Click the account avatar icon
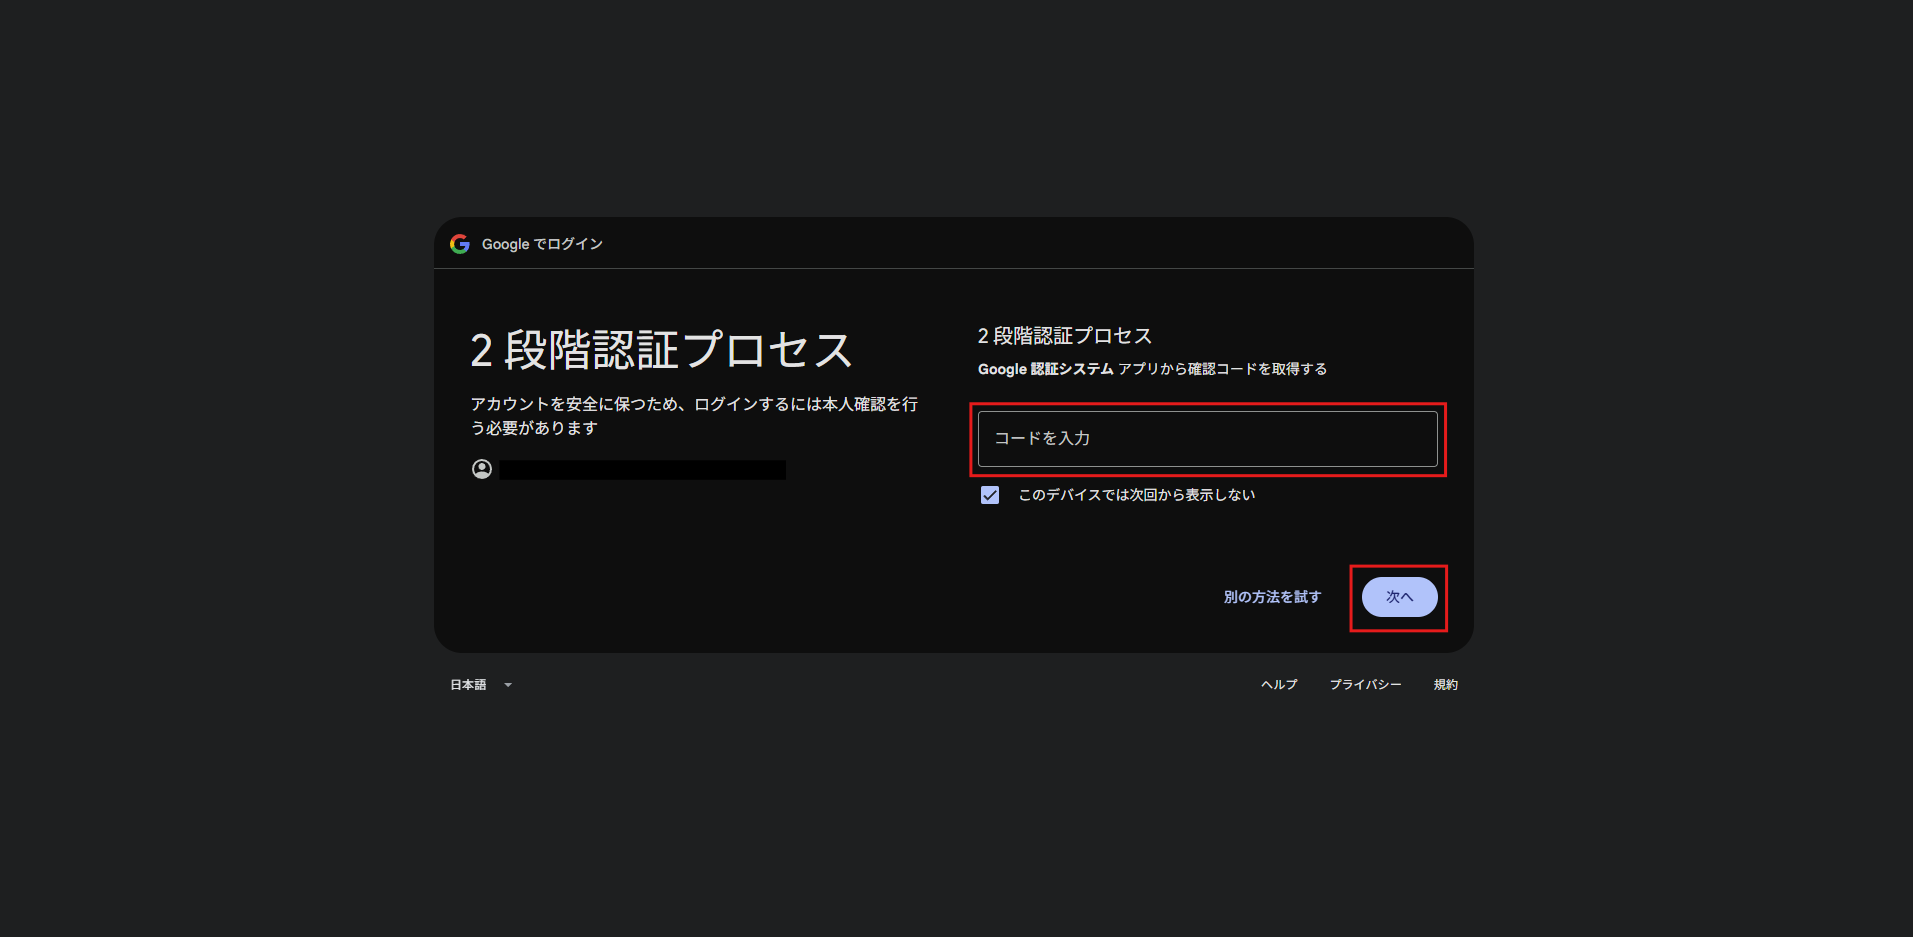The height and width of the screenshot is (937, 1913). (x=482, y=469)
